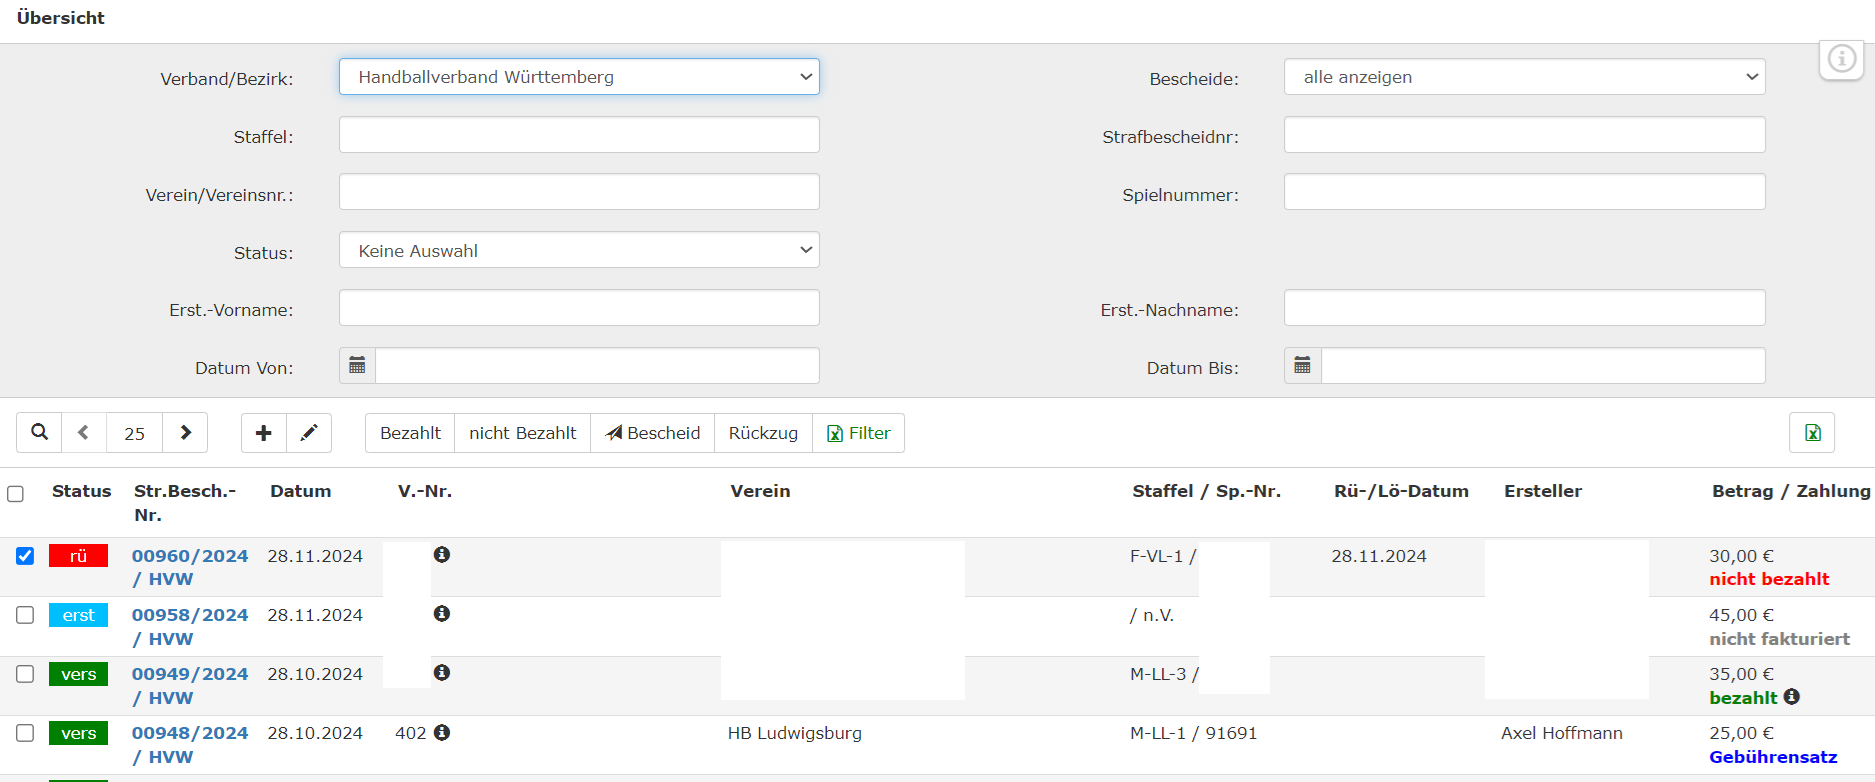Screen dimensions: 1875x782
Task: Click info icon in HB Ludwigsburg row
Action: pos(442,733)
